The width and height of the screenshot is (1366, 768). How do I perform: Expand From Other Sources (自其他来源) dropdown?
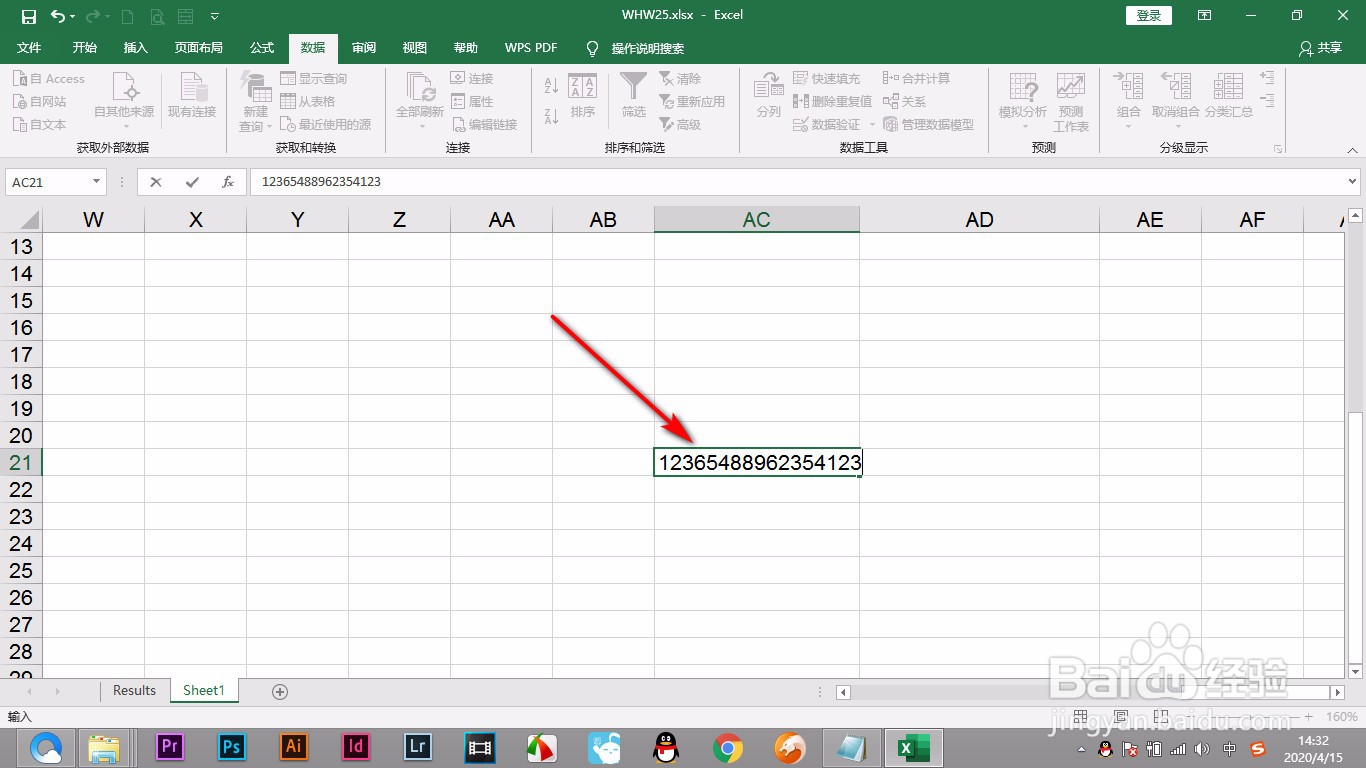pyautogui.click(x=125, y=127)
